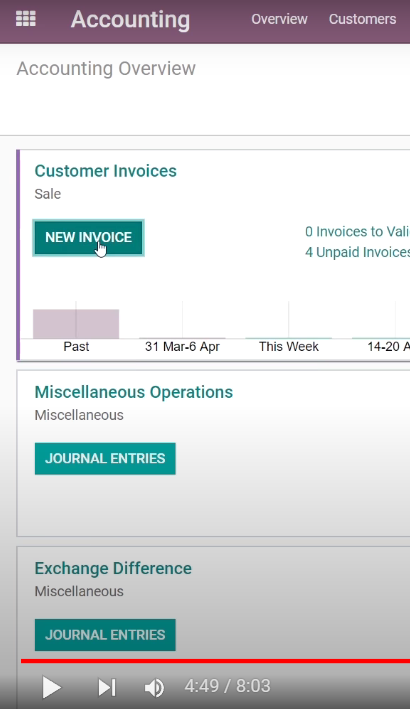410x709 pixels.
Task: Seek on the red video progress bar
Action: click(215, 661)
